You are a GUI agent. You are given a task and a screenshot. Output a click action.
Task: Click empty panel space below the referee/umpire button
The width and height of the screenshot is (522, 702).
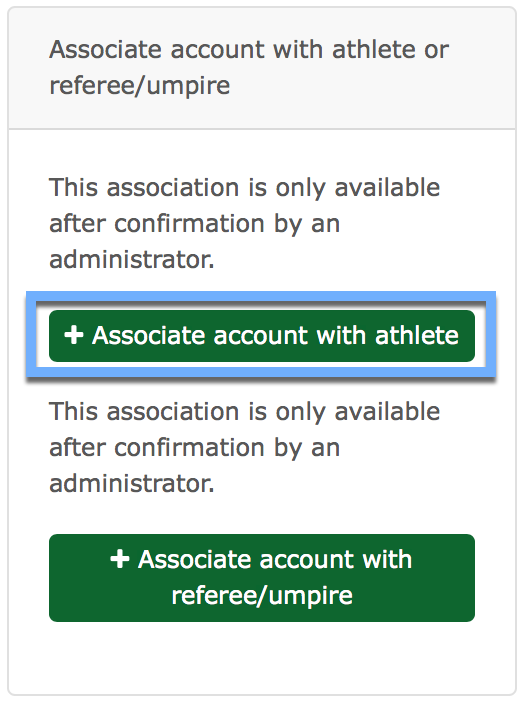[x=262, y=657]
